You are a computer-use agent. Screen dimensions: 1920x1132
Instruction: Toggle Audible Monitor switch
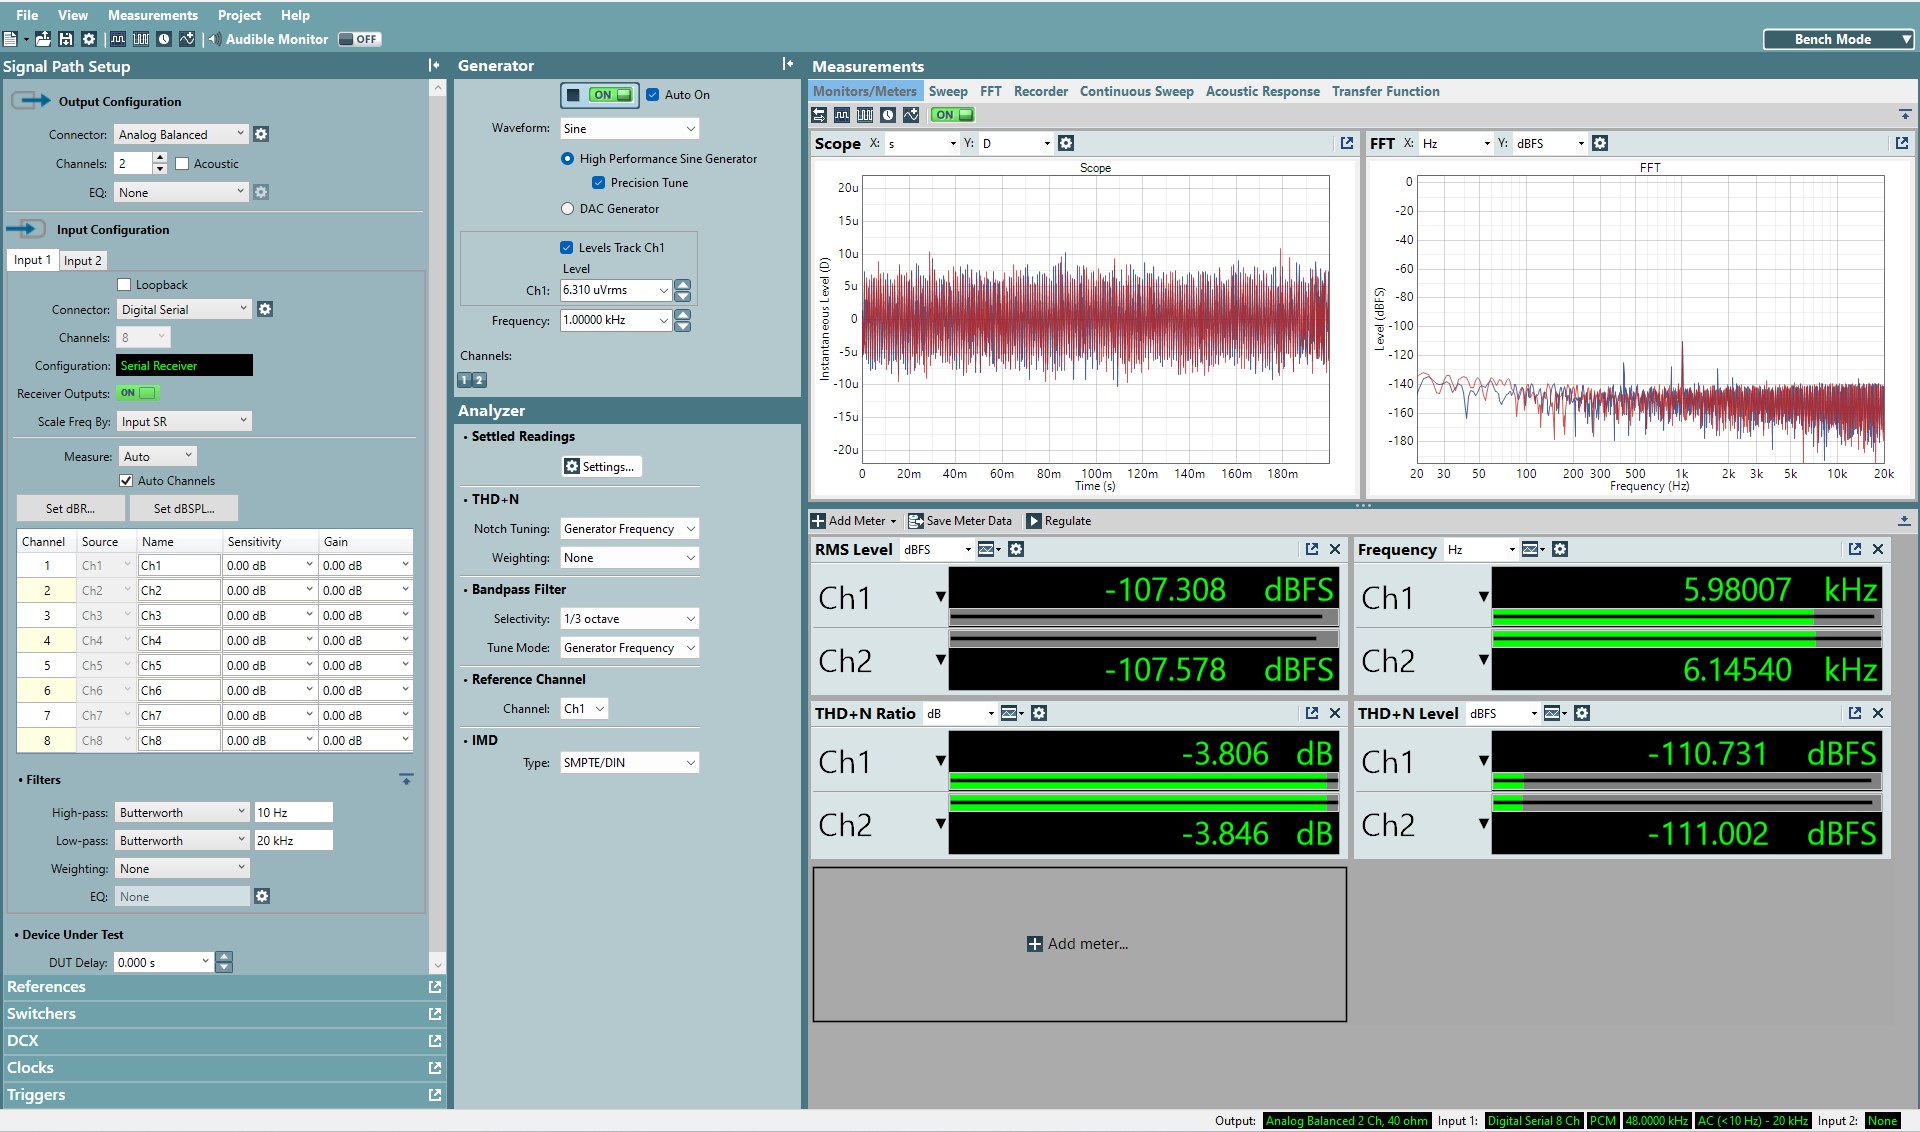tap(359, 39)
